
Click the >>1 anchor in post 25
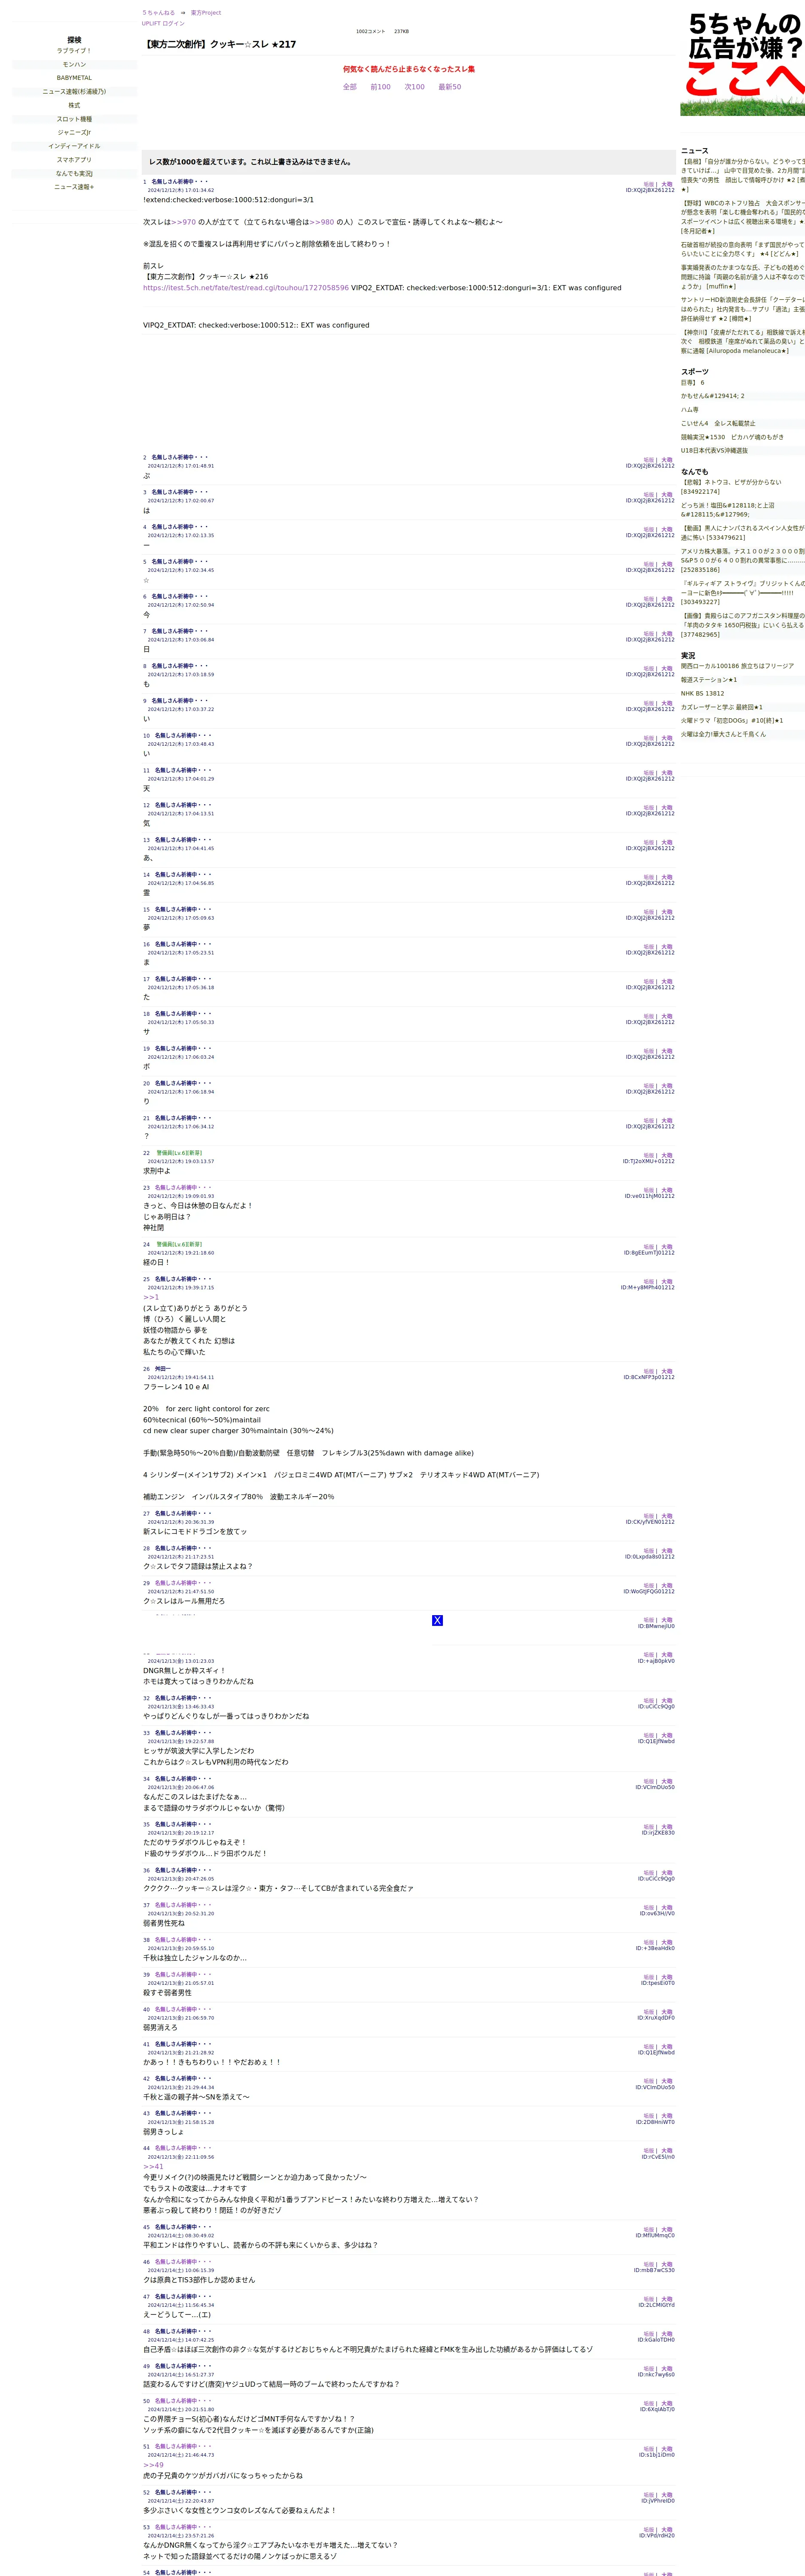[151, 1297]
